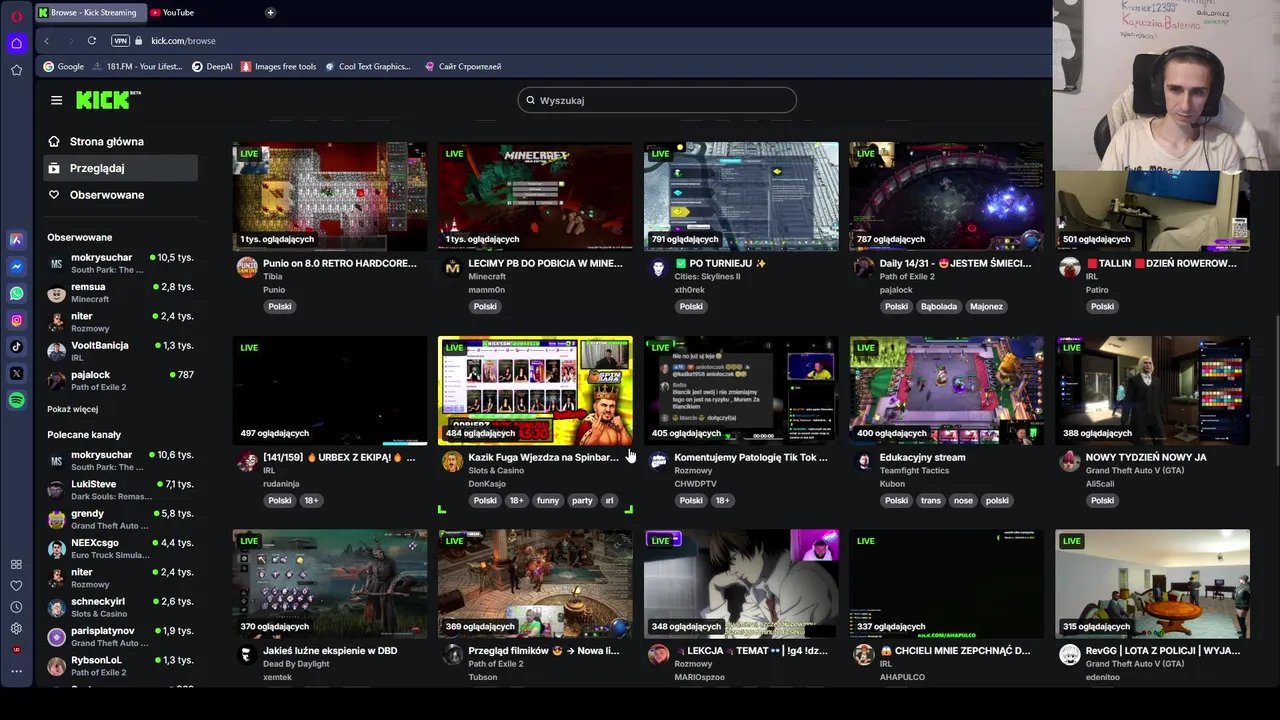The height and width of the screenshot is (720, 1280).
Task: Open schneckyirl recommended channel
Action: tap(120, 607)
